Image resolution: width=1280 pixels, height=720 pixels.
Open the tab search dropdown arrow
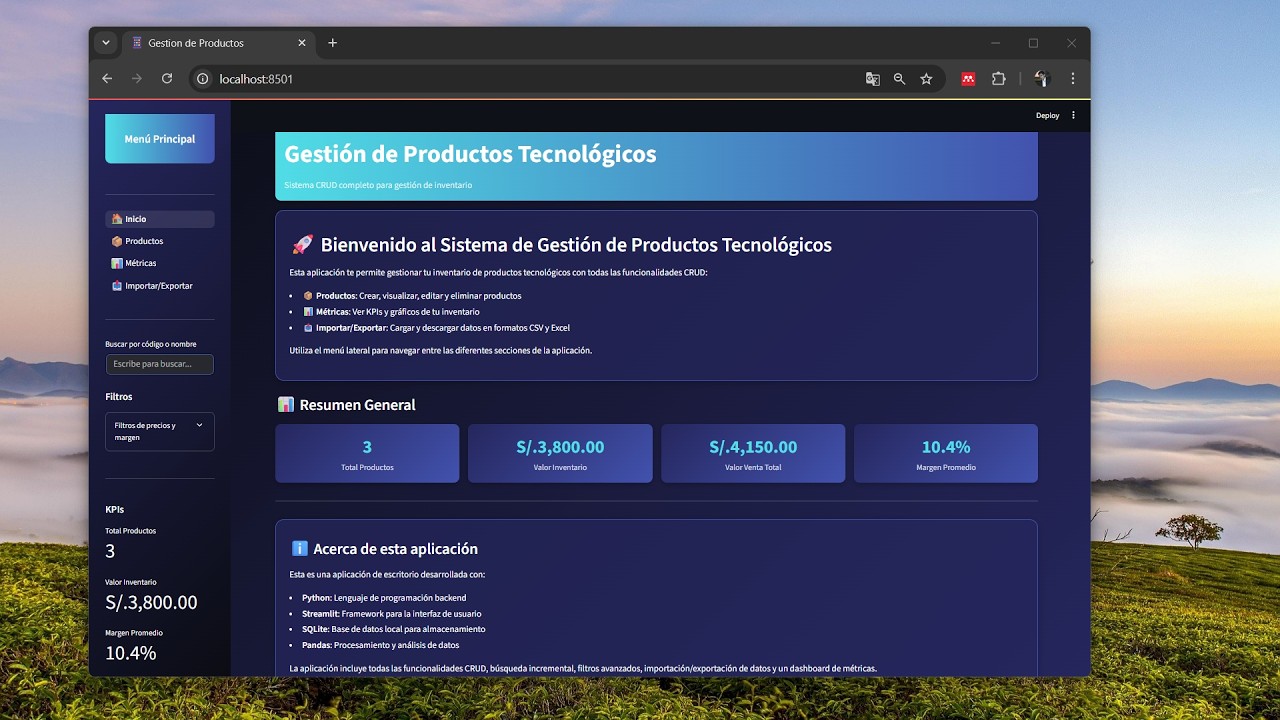pos(106,43)
